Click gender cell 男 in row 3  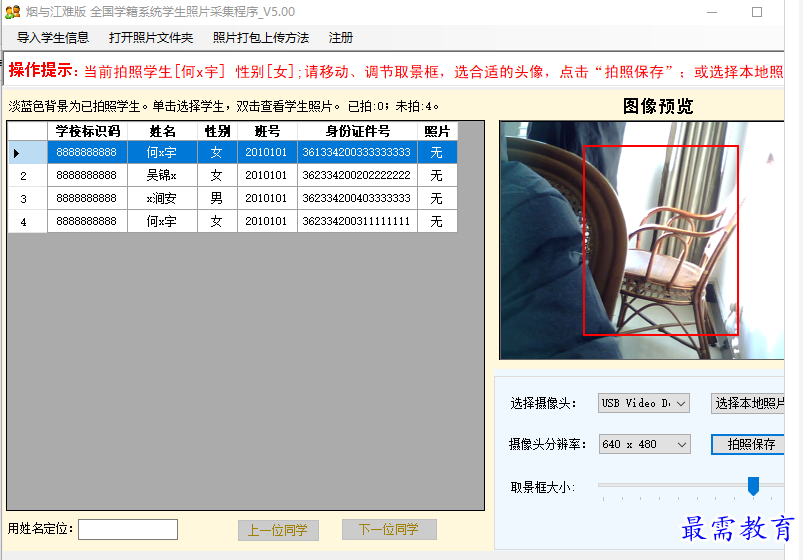(x=217, y=198)
